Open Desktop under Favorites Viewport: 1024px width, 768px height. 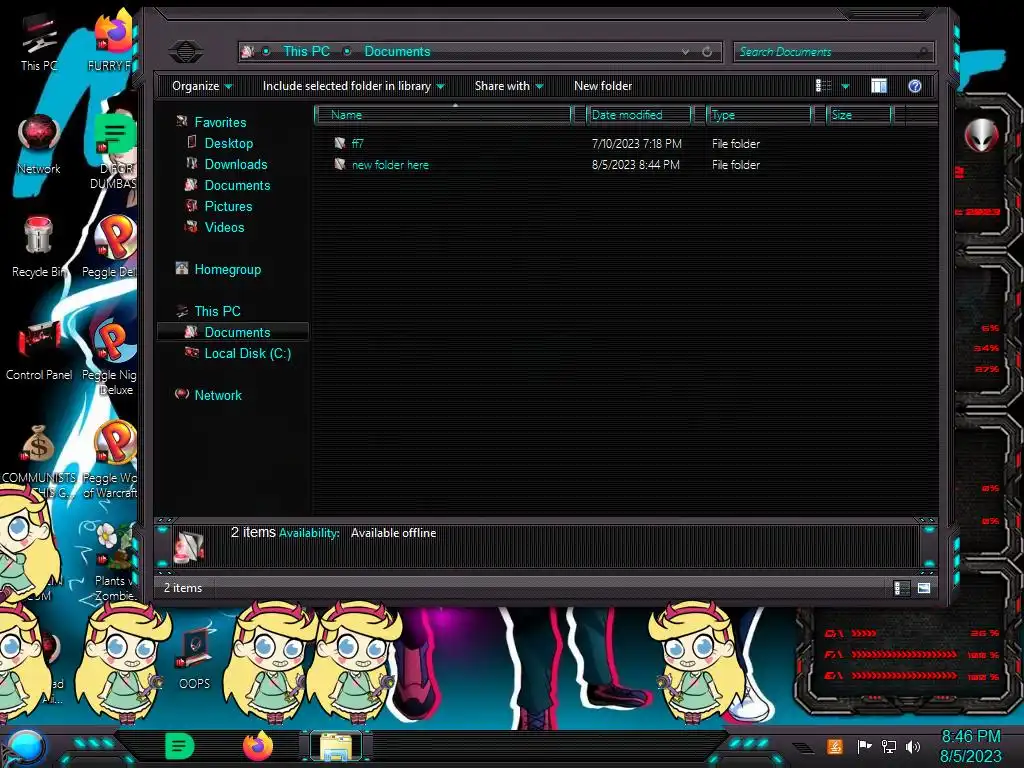[229, 143]
